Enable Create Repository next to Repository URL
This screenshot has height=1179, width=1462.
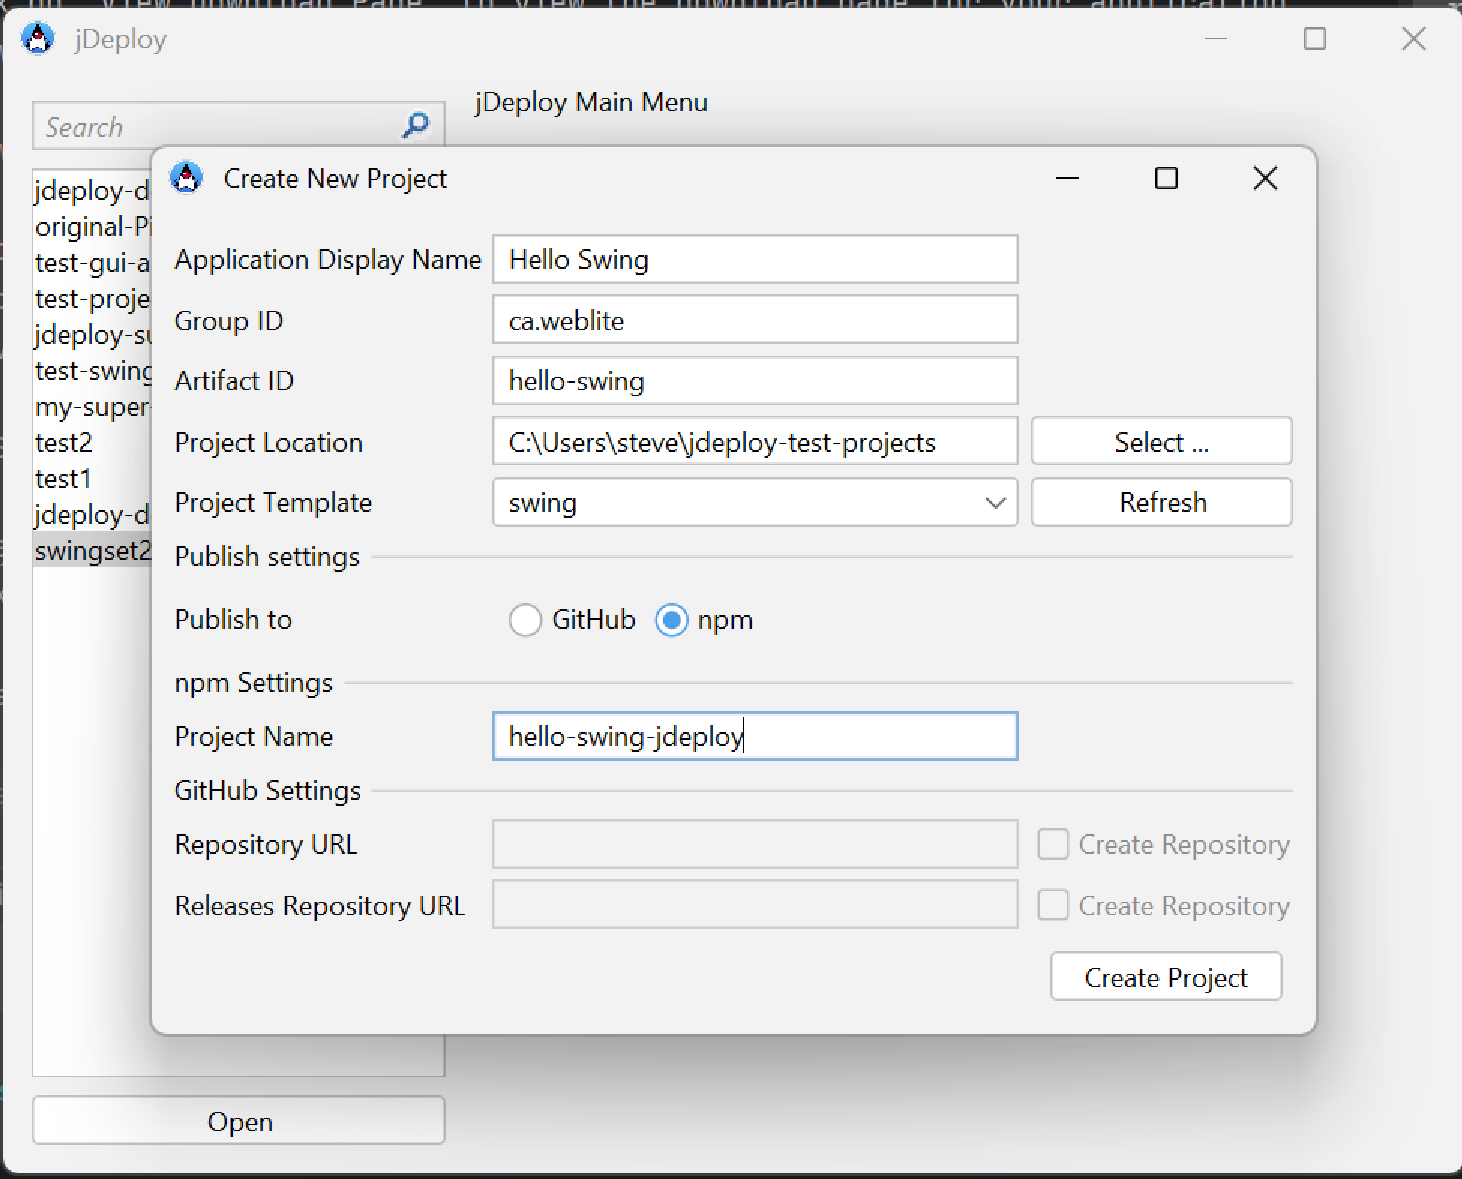[1053, 844]
